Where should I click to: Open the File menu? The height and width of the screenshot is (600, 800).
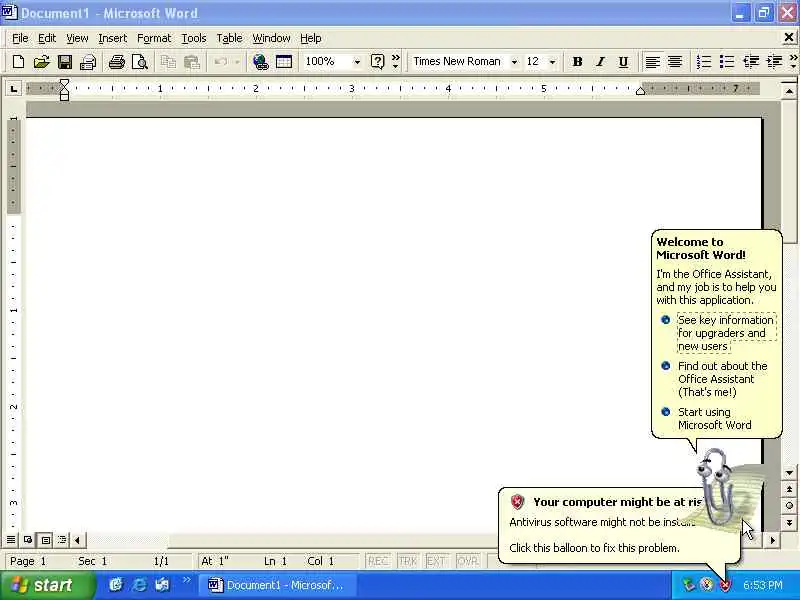(20, 38)
